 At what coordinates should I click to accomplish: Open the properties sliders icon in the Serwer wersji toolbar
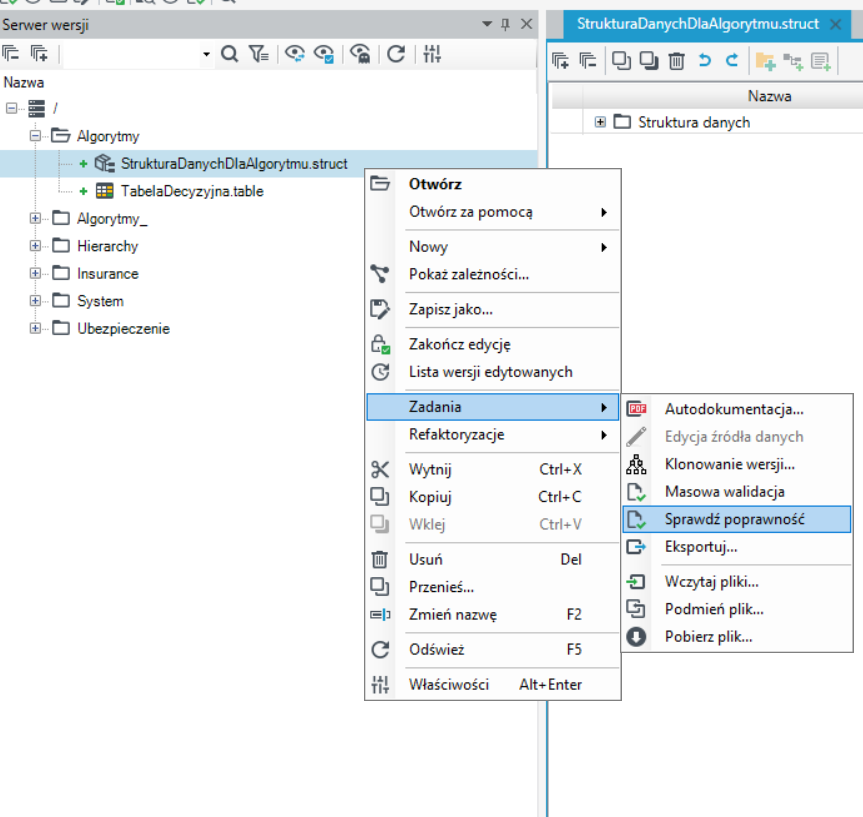tap(432, 54)
